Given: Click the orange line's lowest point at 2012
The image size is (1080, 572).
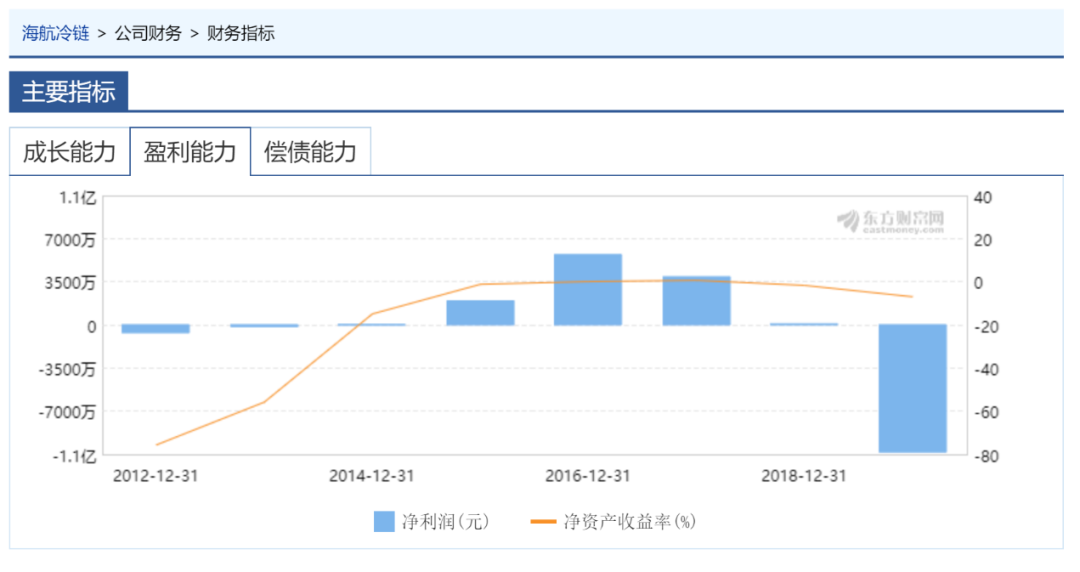Looking at the screenshot, I should coord(156,444).
